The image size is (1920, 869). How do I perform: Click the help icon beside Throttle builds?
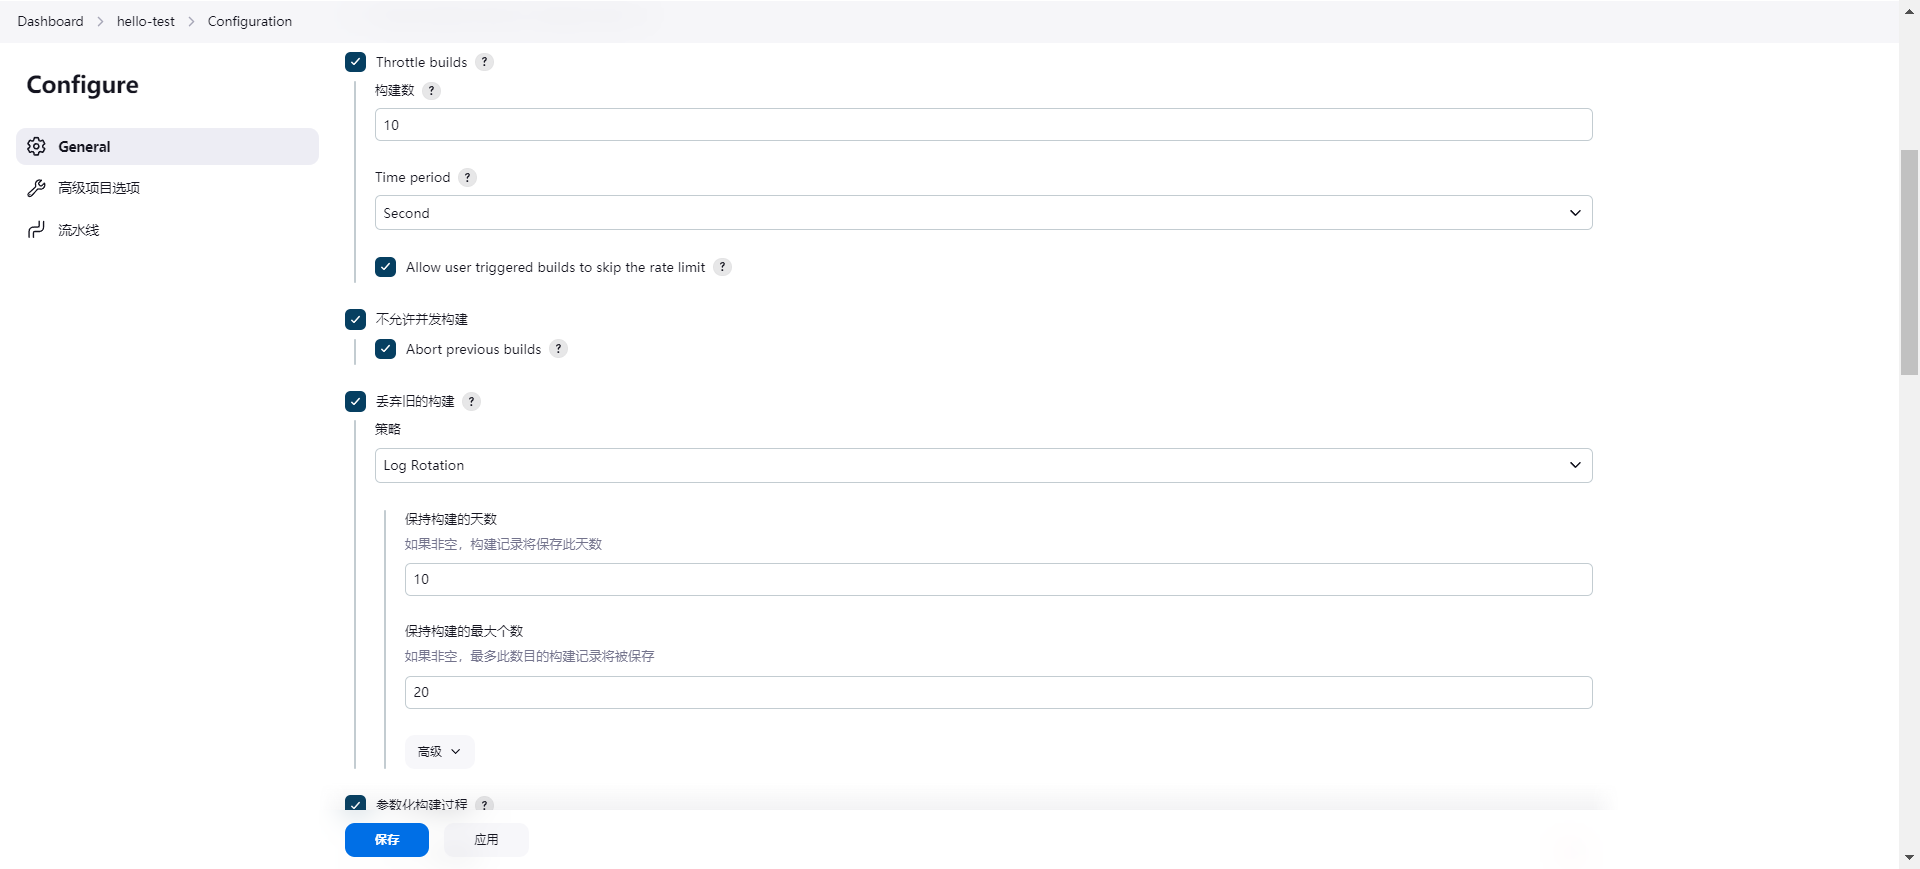point(484,62)
